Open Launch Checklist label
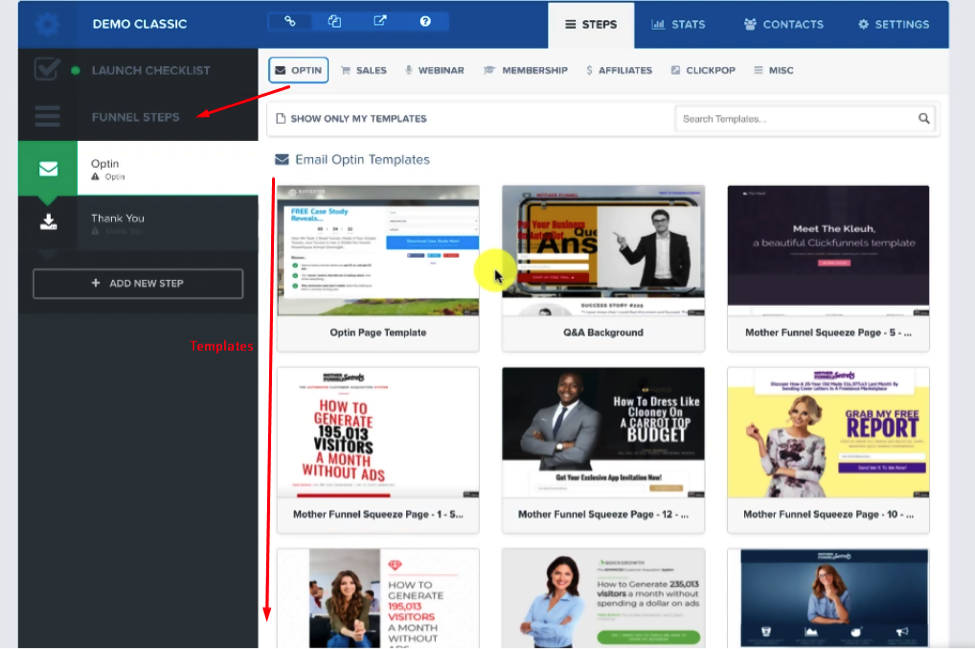This screenshot has width=975, height=649. (150, 70)
